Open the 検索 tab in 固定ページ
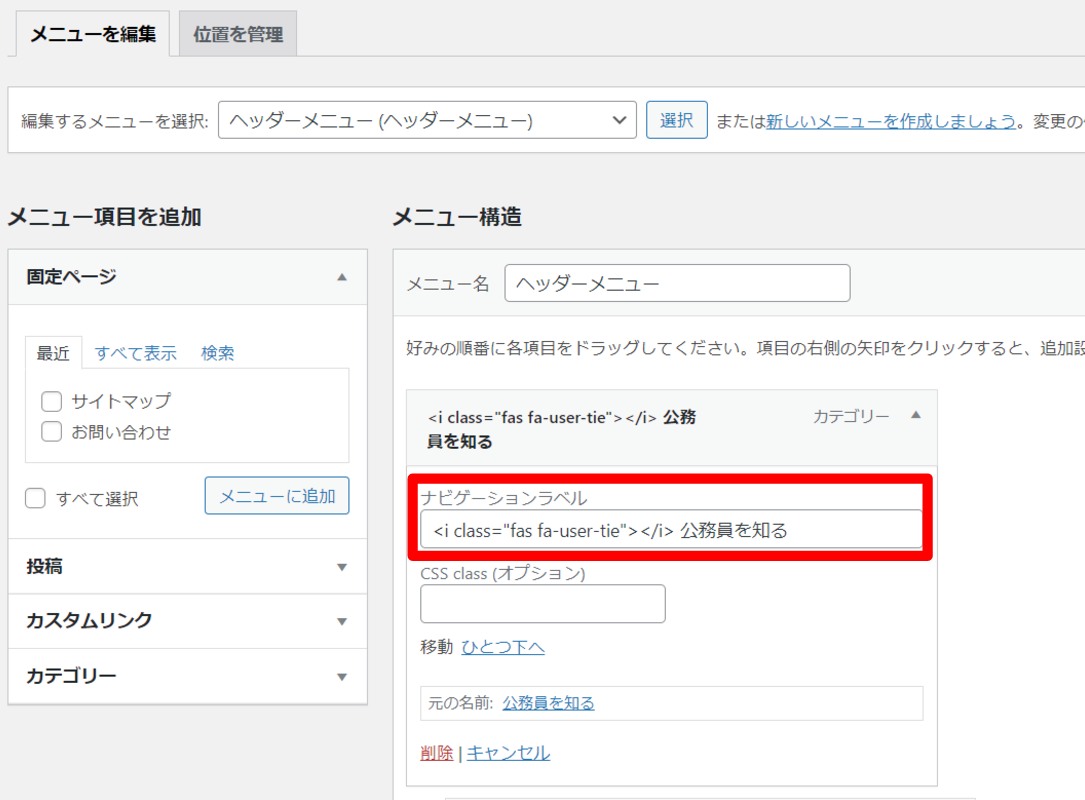This screenshot has width=1085, height=800. point(217,353)
